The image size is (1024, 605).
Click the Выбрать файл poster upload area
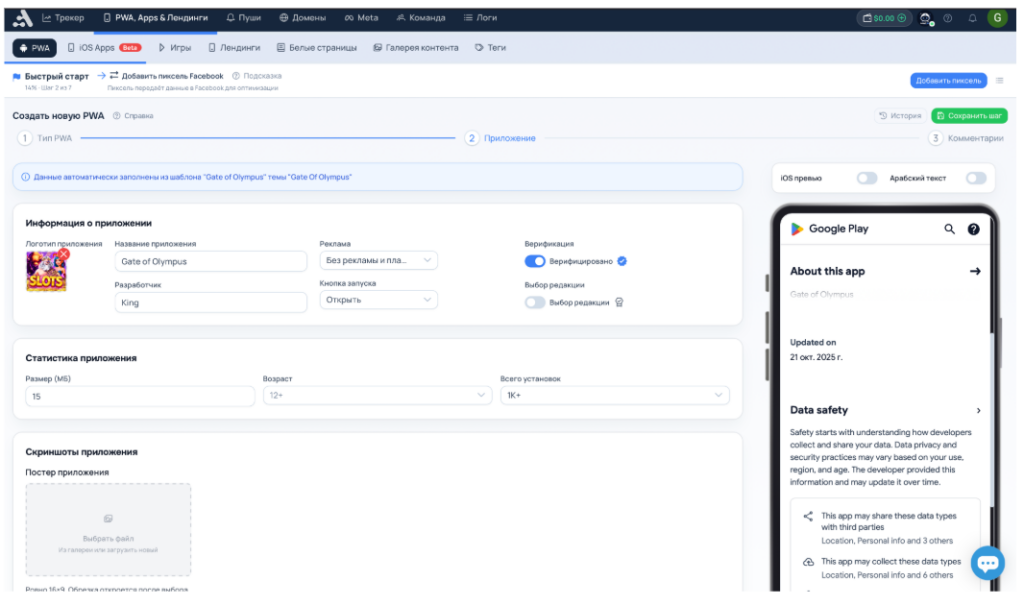click(x=108, y=530)
